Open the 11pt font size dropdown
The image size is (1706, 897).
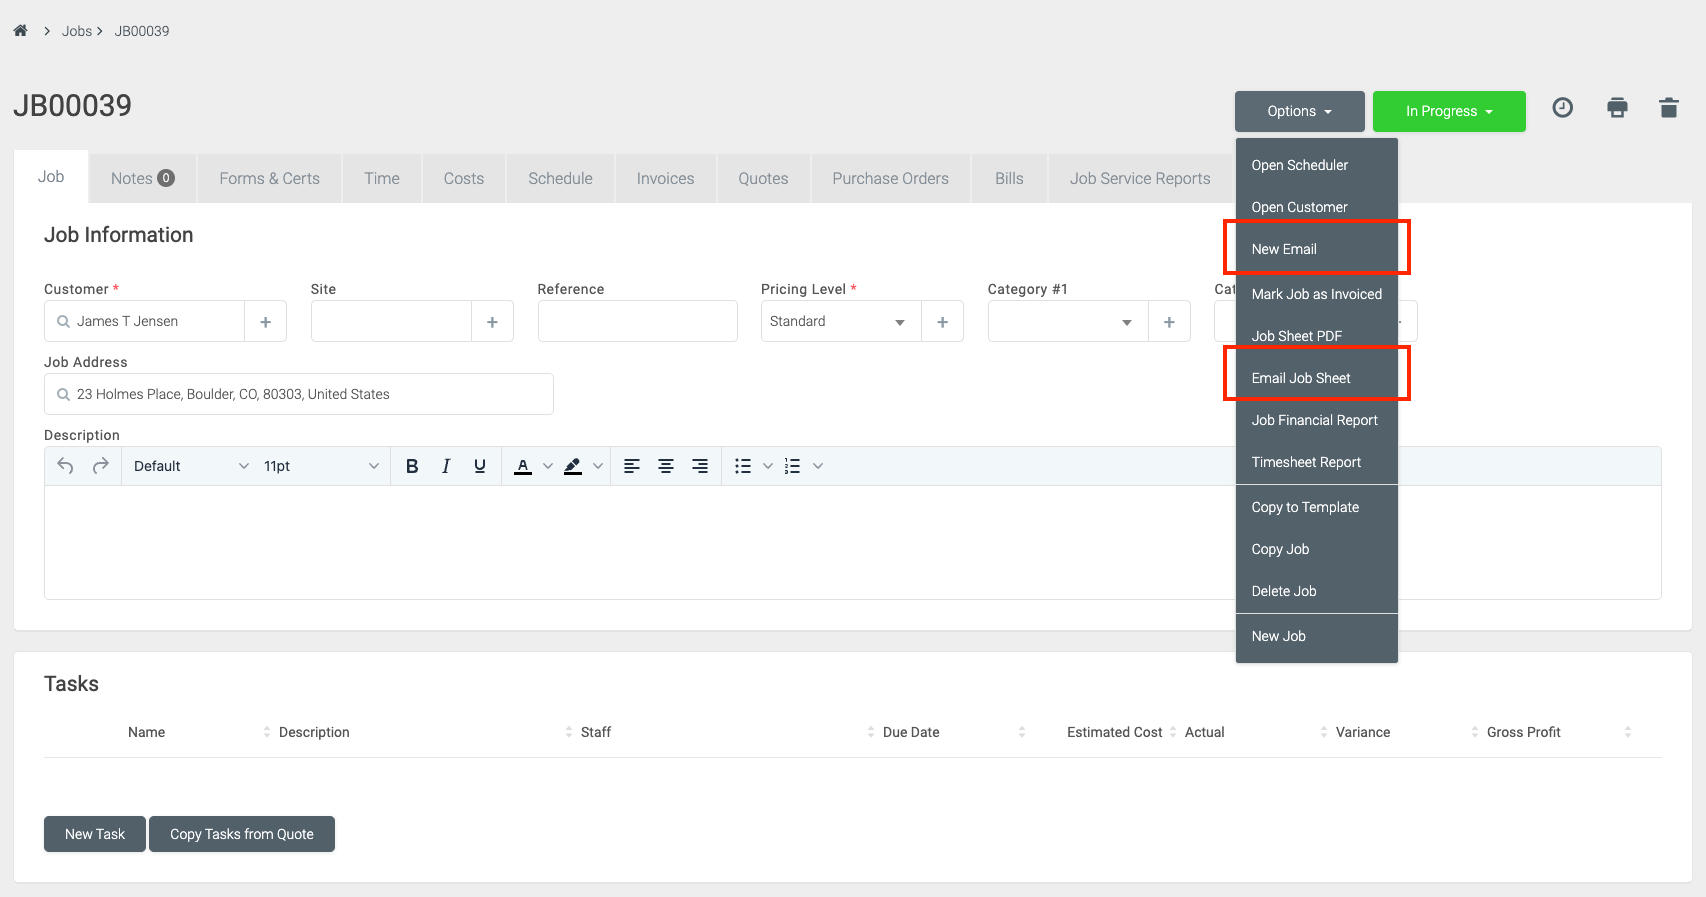click(x=320, y=466)
